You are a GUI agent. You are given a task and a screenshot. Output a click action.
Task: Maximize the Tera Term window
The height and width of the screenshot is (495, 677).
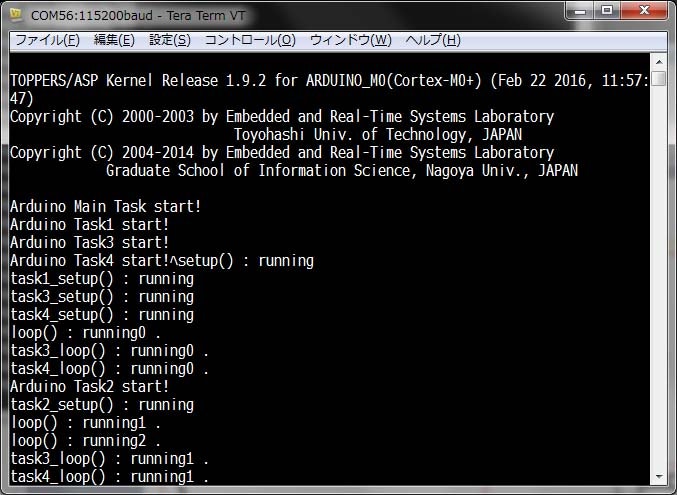pos(607,11)
